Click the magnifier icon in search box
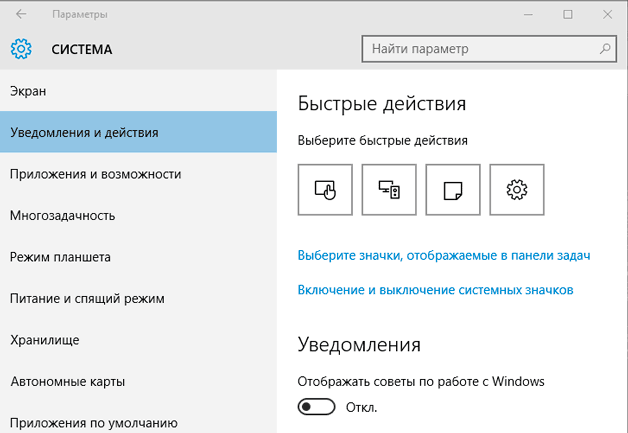 click(605, 49)
